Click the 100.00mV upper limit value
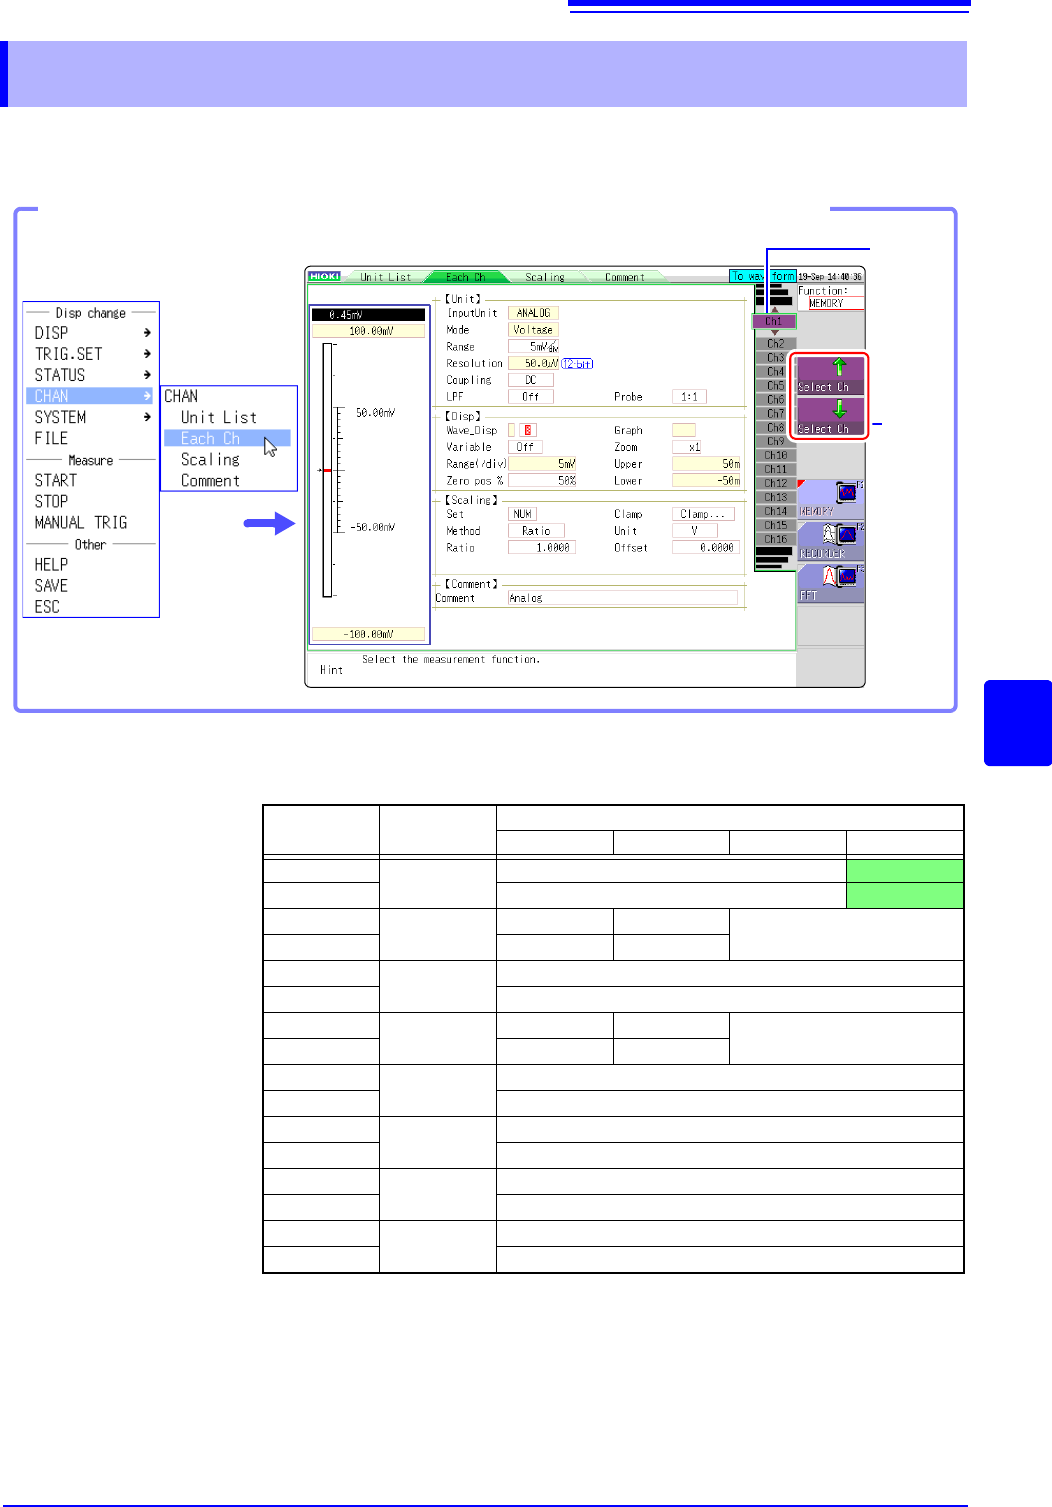 coord(369,331)
